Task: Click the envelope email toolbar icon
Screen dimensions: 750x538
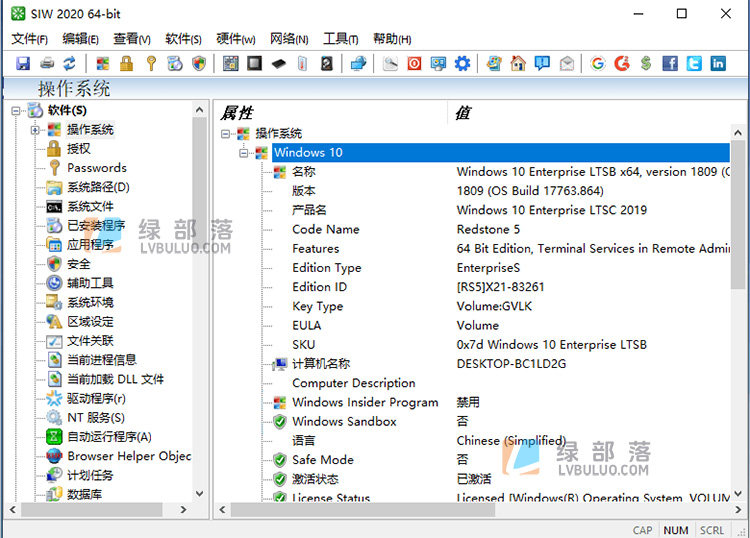Action: tap(567, 63)
